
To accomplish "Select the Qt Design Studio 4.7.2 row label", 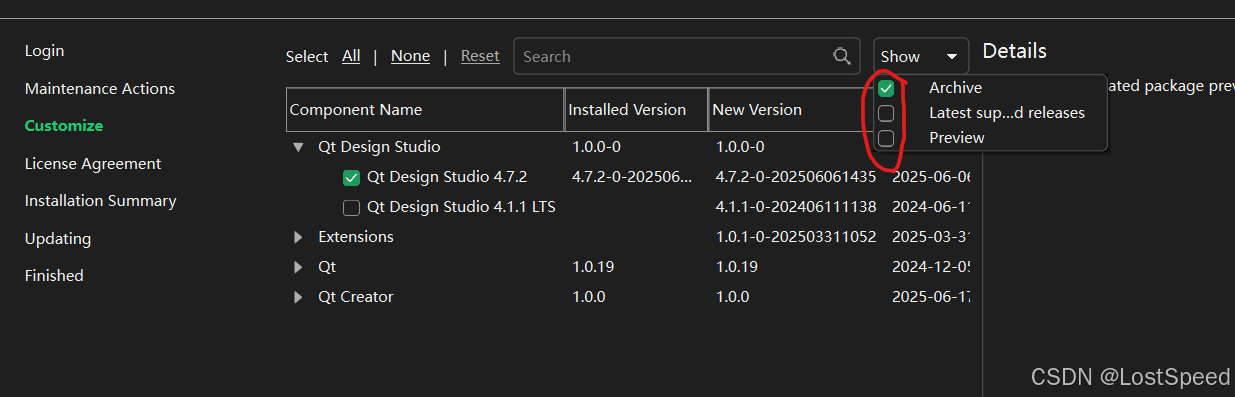I will [x=447, y=177].
